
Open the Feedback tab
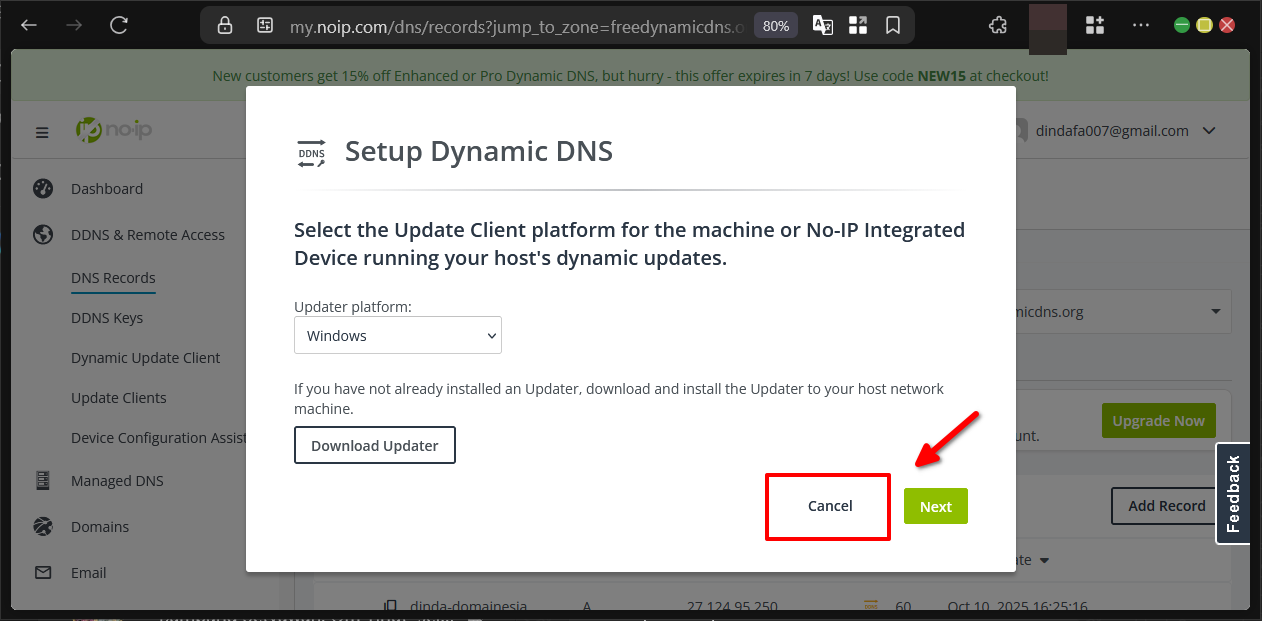click(1233, 493)
